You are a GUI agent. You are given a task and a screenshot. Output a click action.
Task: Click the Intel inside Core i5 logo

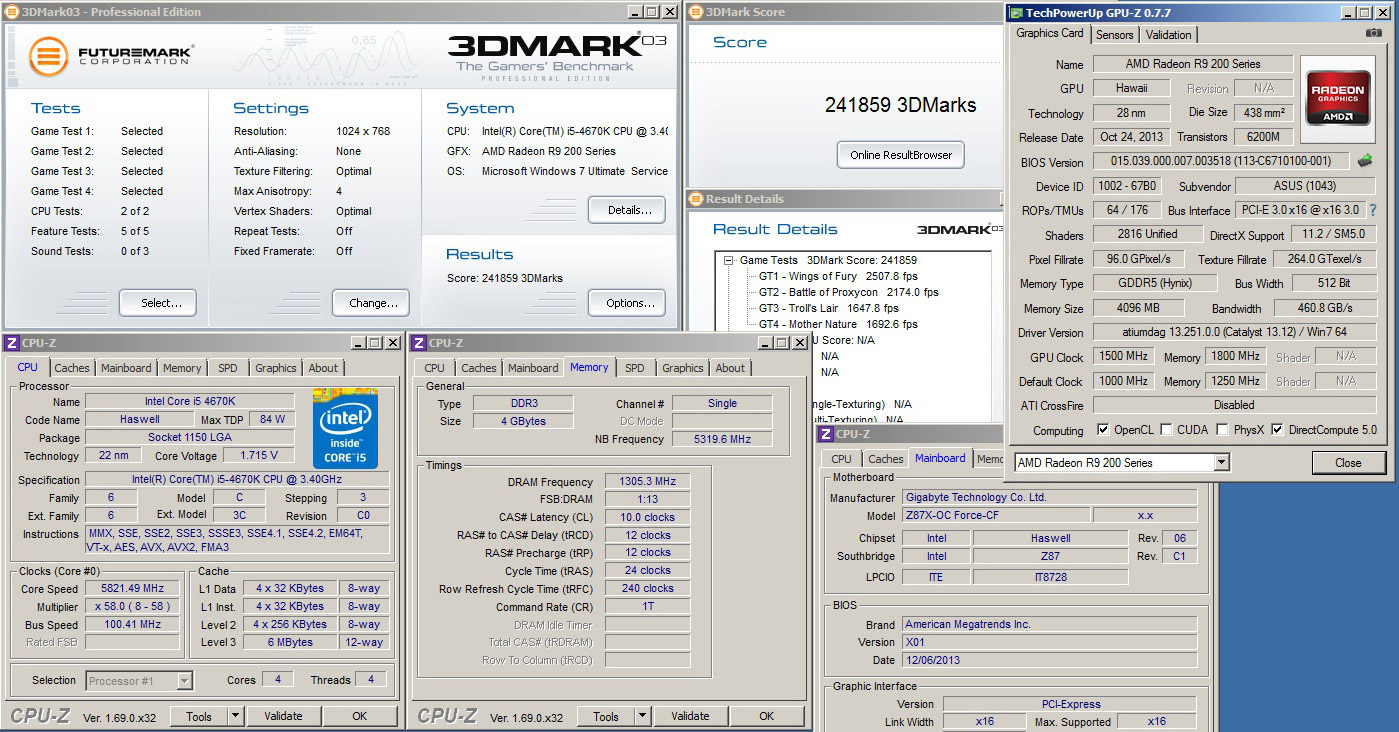point(345,429)
